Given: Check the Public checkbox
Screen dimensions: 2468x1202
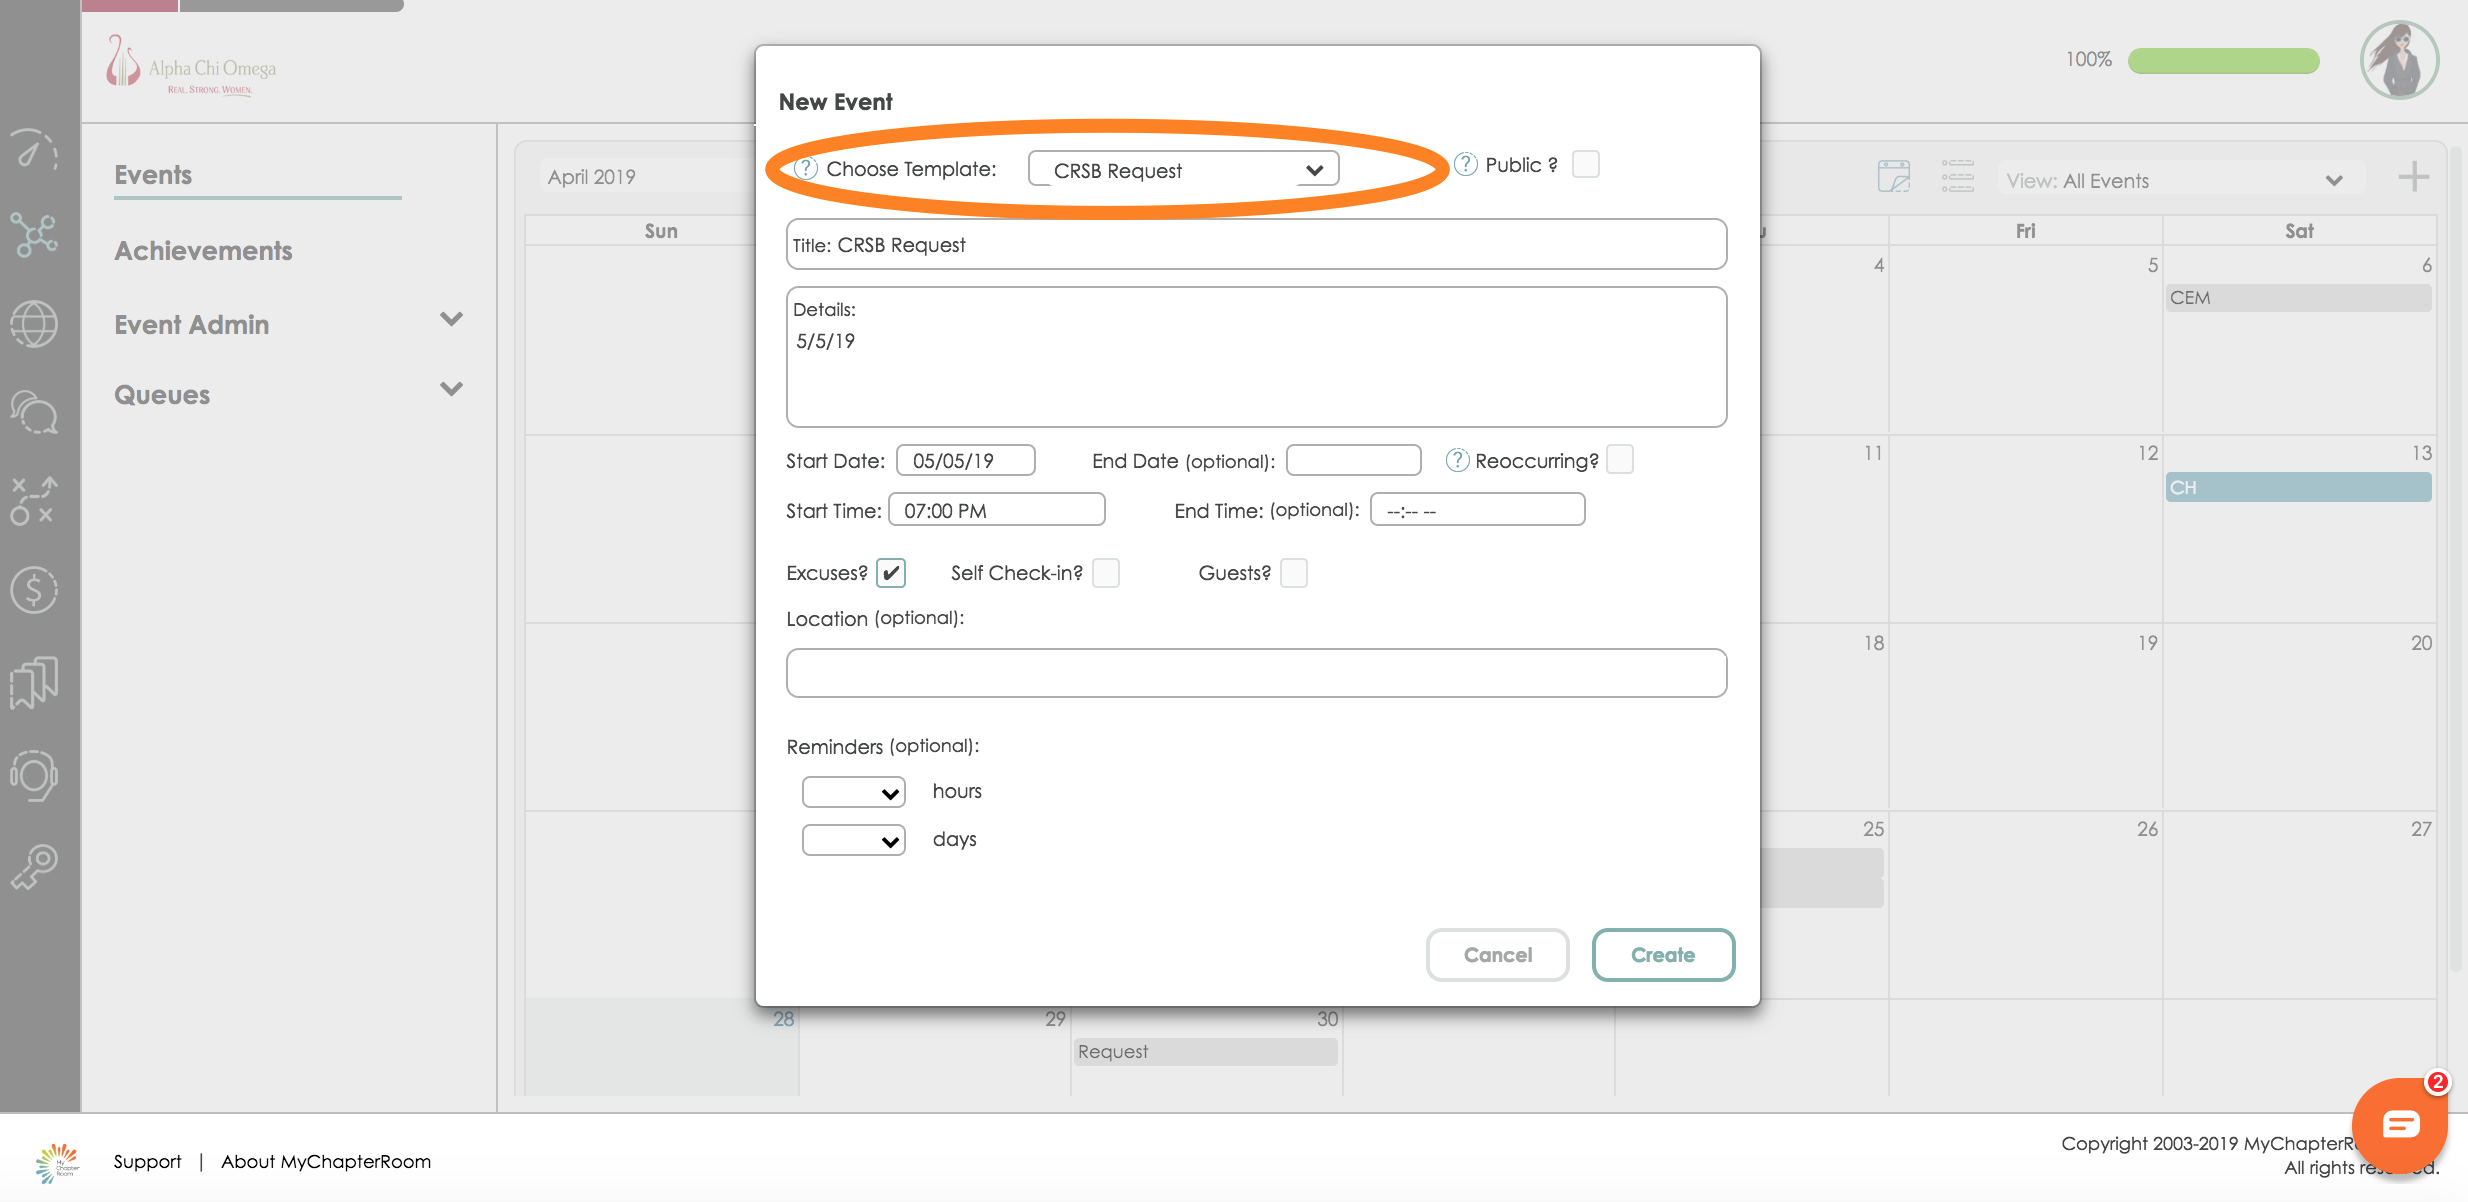Looking at the screenshot, I should pos(1585,164).
